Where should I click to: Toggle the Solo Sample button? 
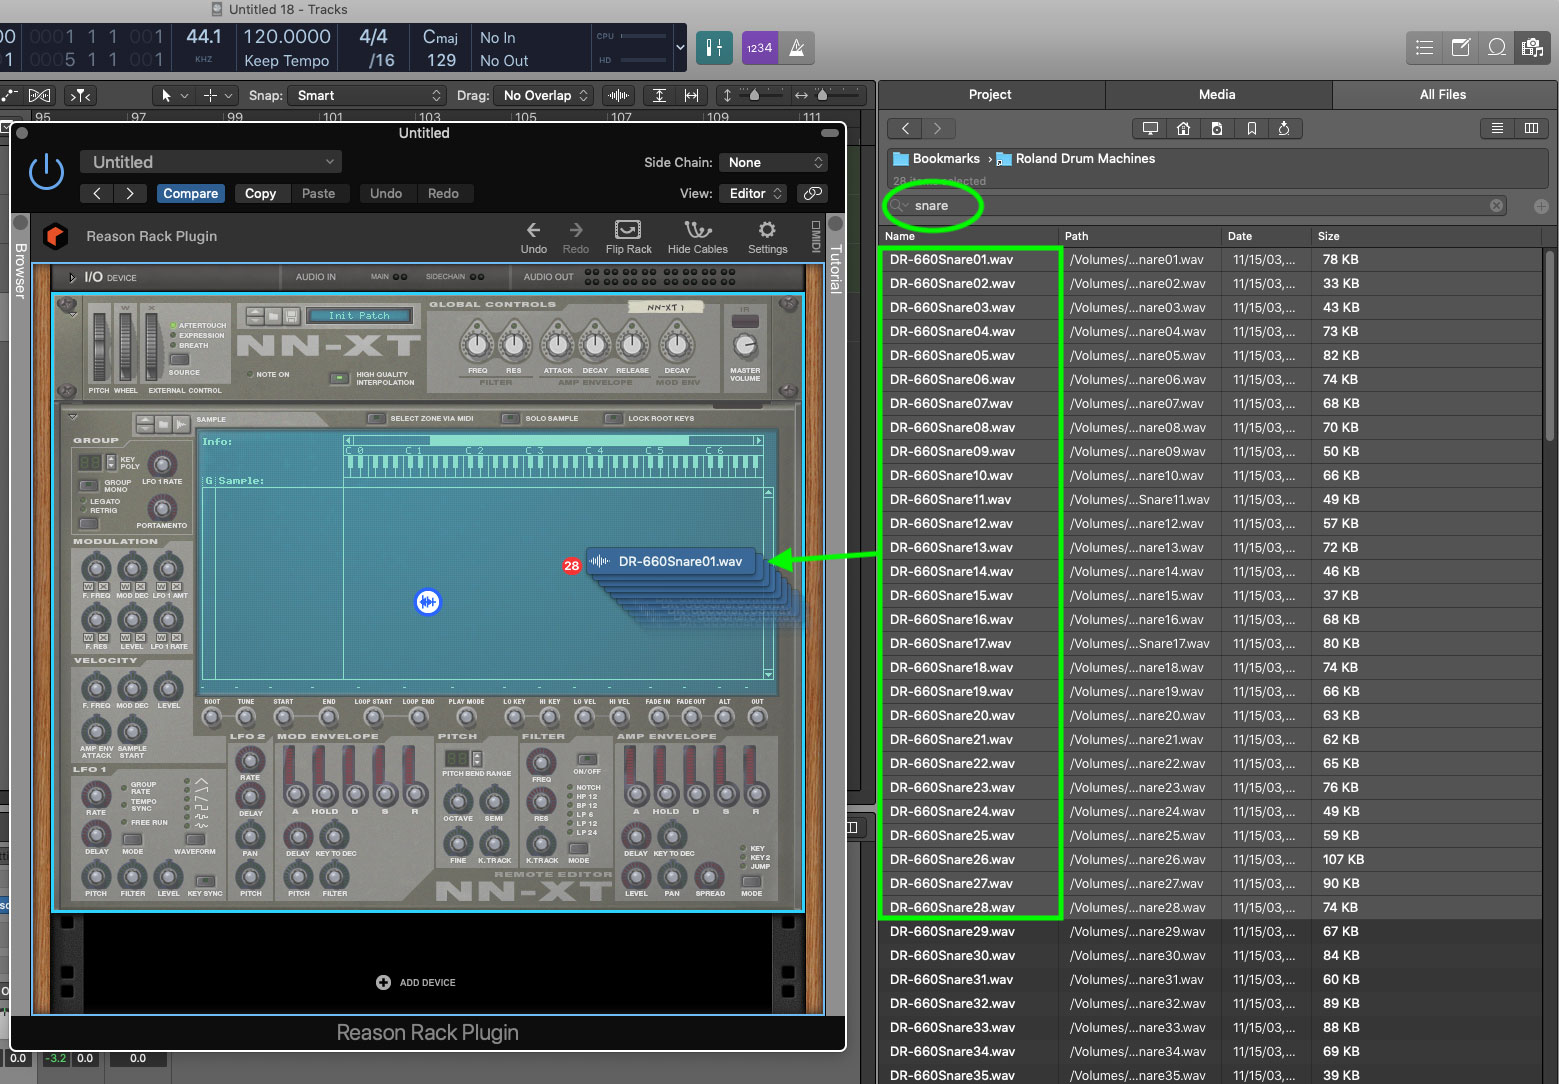(510, 418)
